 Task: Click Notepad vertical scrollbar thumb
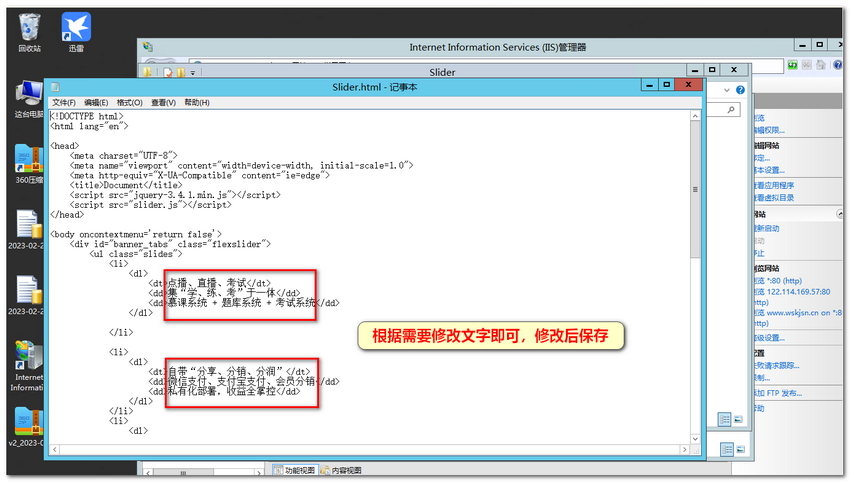[x=695, y=190]
